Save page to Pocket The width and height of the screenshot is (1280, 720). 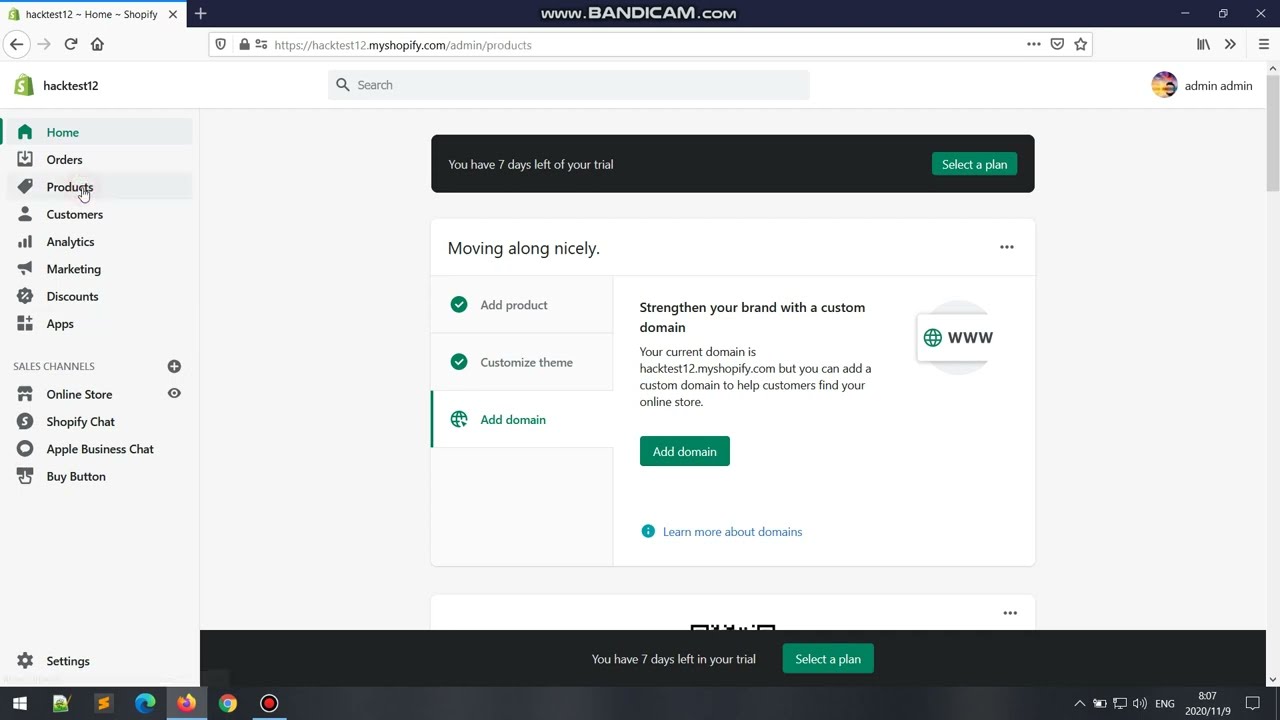1057,44
